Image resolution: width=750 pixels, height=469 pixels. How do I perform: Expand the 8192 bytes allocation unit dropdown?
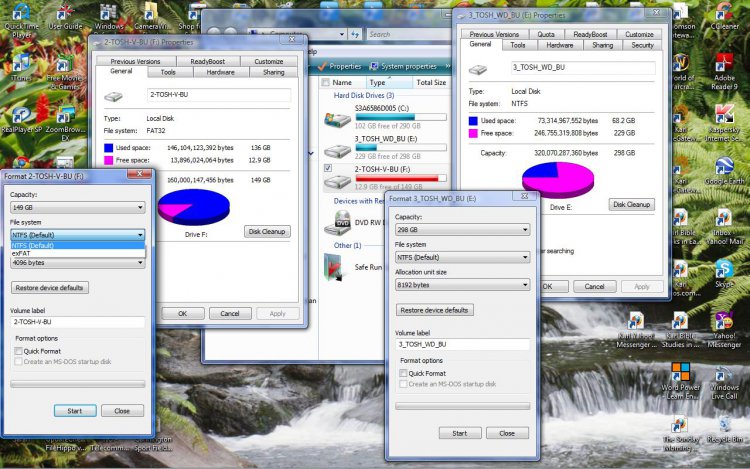point(461,285)
